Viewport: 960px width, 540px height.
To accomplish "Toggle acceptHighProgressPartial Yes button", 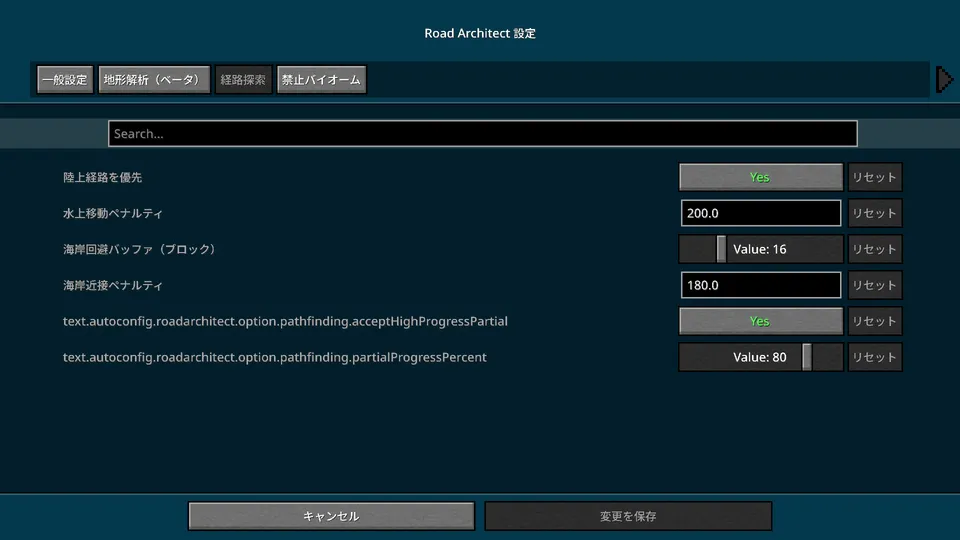I will (x=760, y=321).
